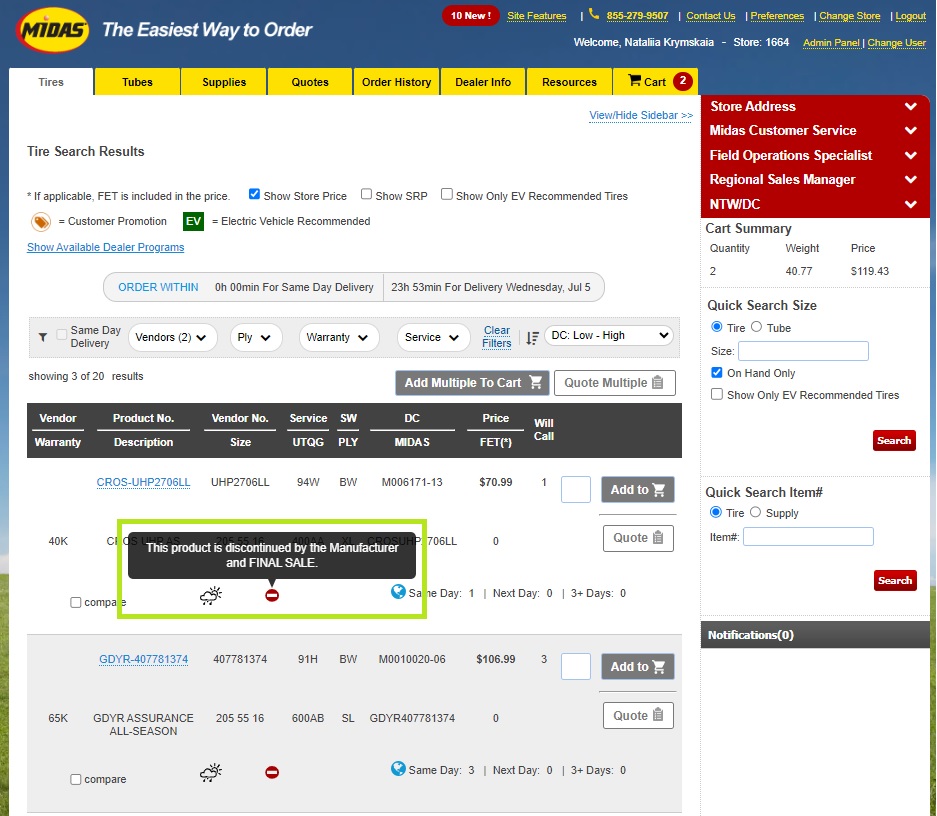The height and width of the screenshot is (816, 937).
Task: Click Search button under Quick Search Size
Action: [x=894, y=441]
